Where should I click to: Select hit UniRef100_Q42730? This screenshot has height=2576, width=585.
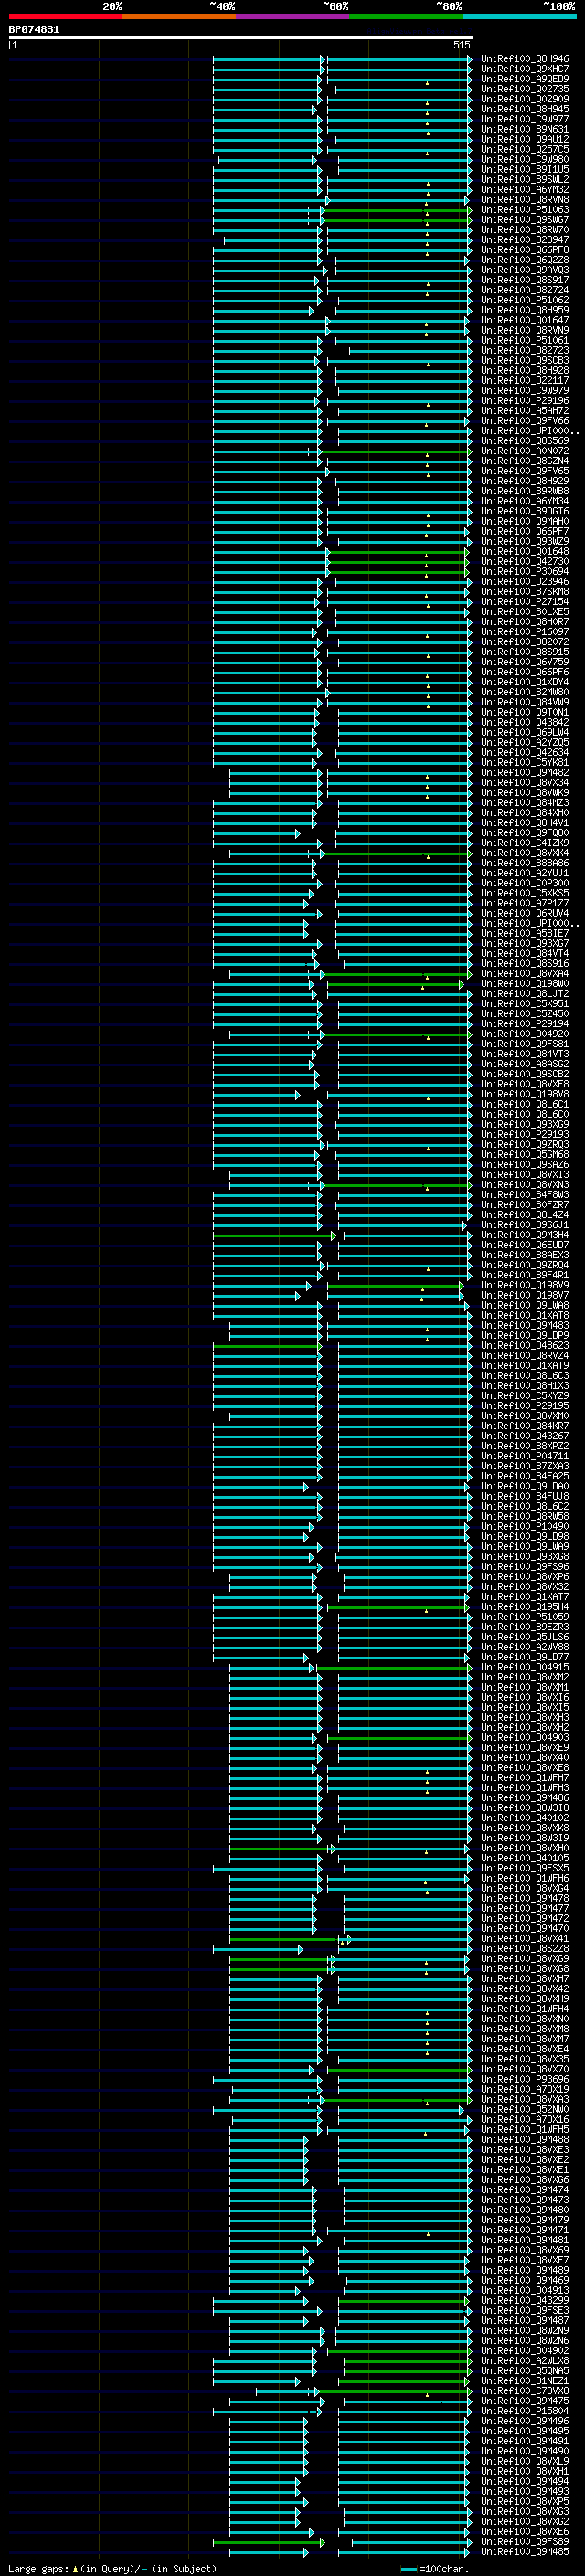(x=525, y=562)
